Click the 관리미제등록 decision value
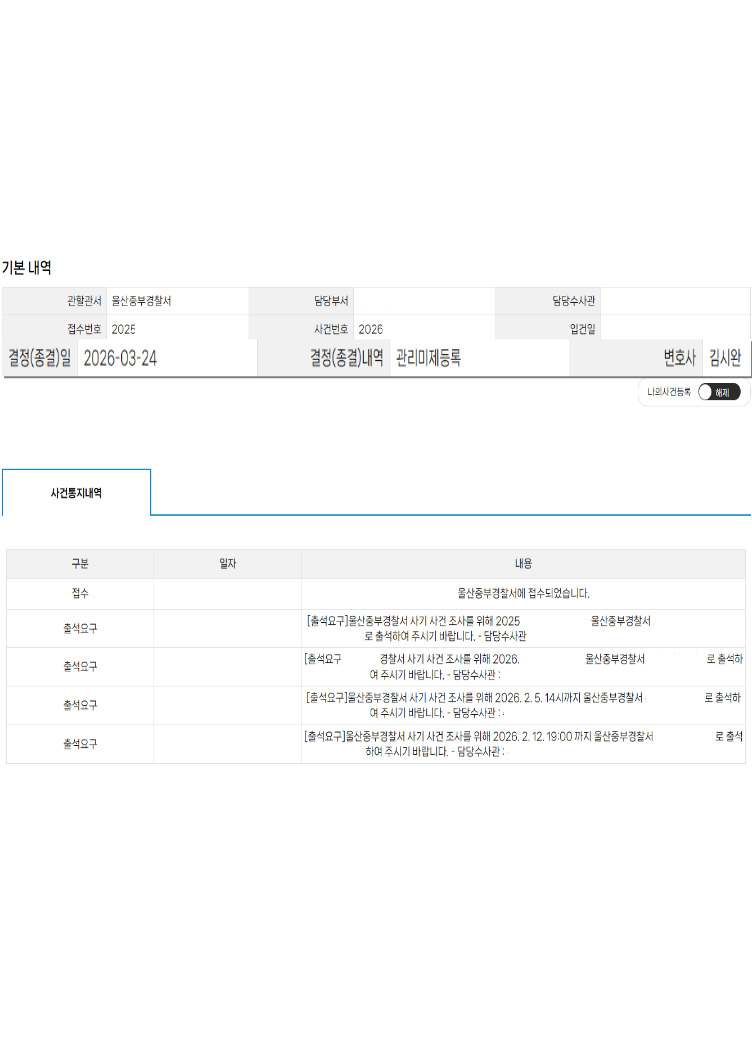 coord(428,359)
